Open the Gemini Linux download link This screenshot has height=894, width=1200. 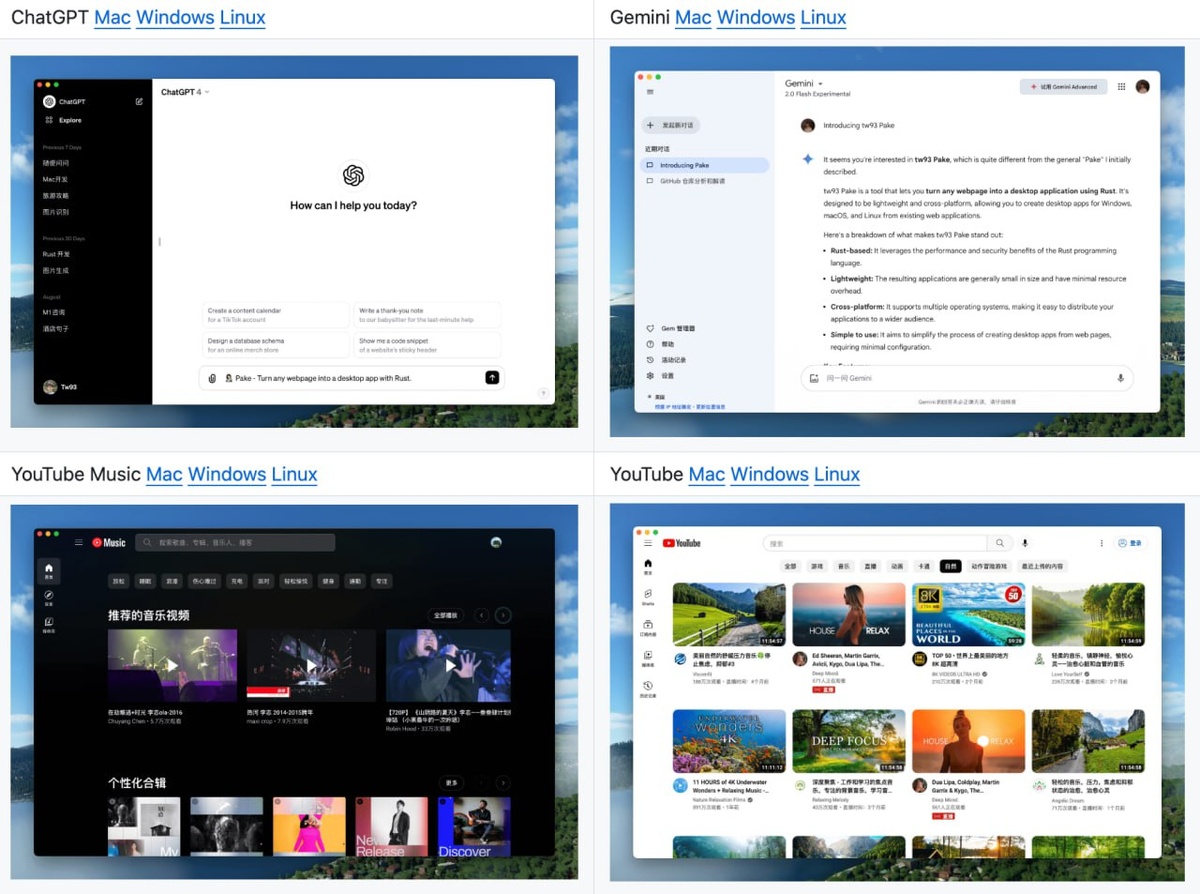click(824, 17)
